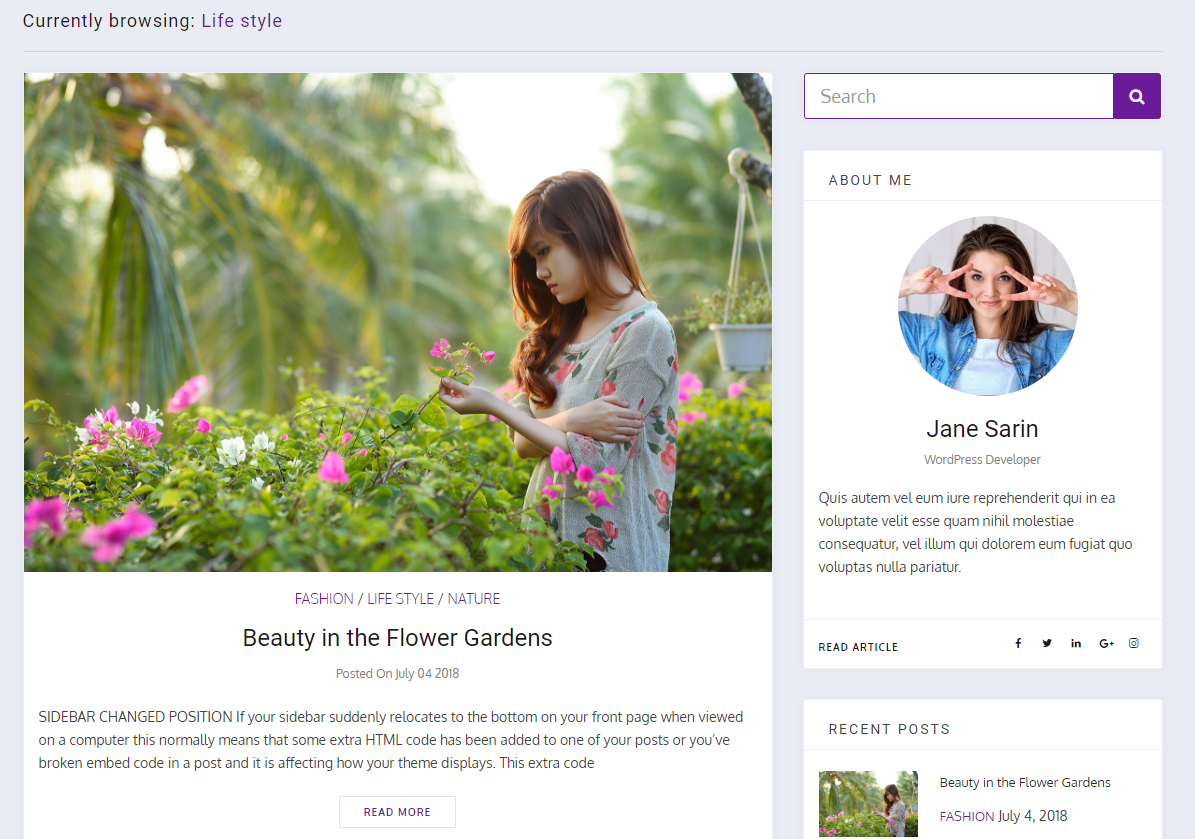Focus the Search input field
This screenshot has width=1195, height=839.
coord(959,96)
